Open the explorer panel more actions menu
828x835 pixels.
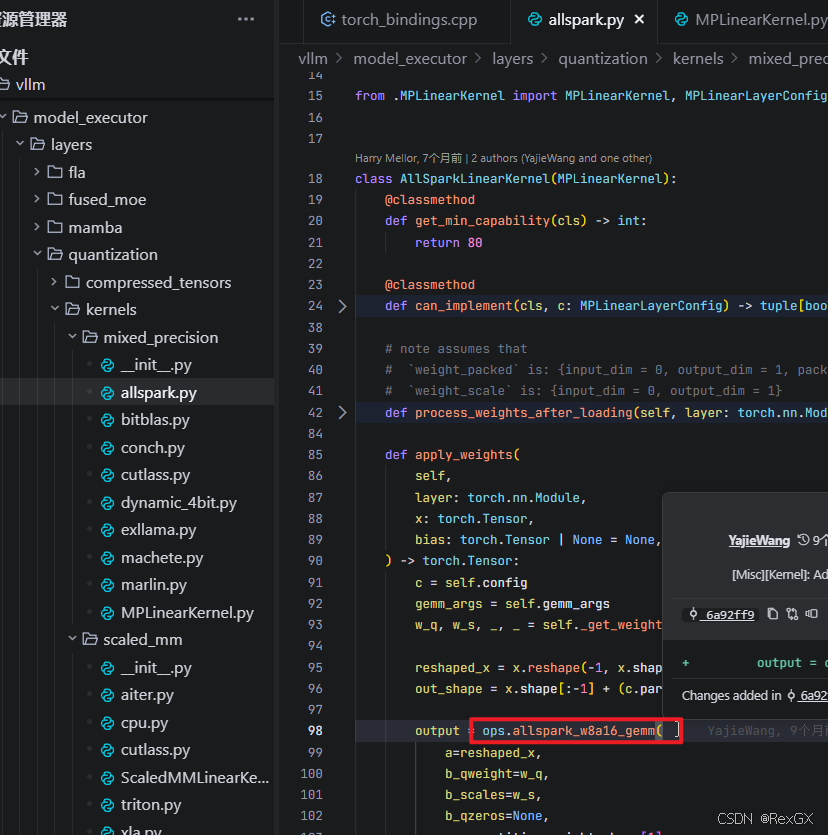245,19
